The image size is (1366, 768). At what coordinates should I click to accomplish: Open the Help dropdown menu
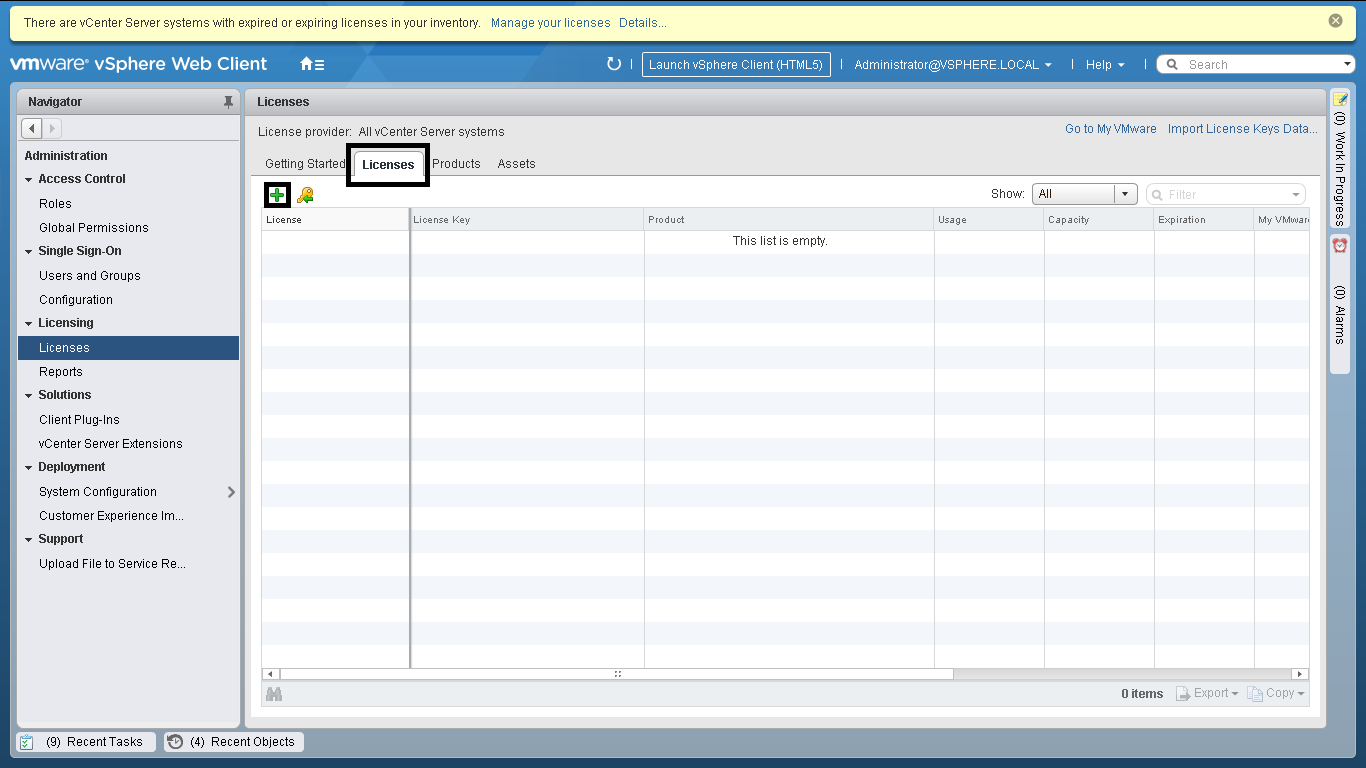click(1104, 64)
